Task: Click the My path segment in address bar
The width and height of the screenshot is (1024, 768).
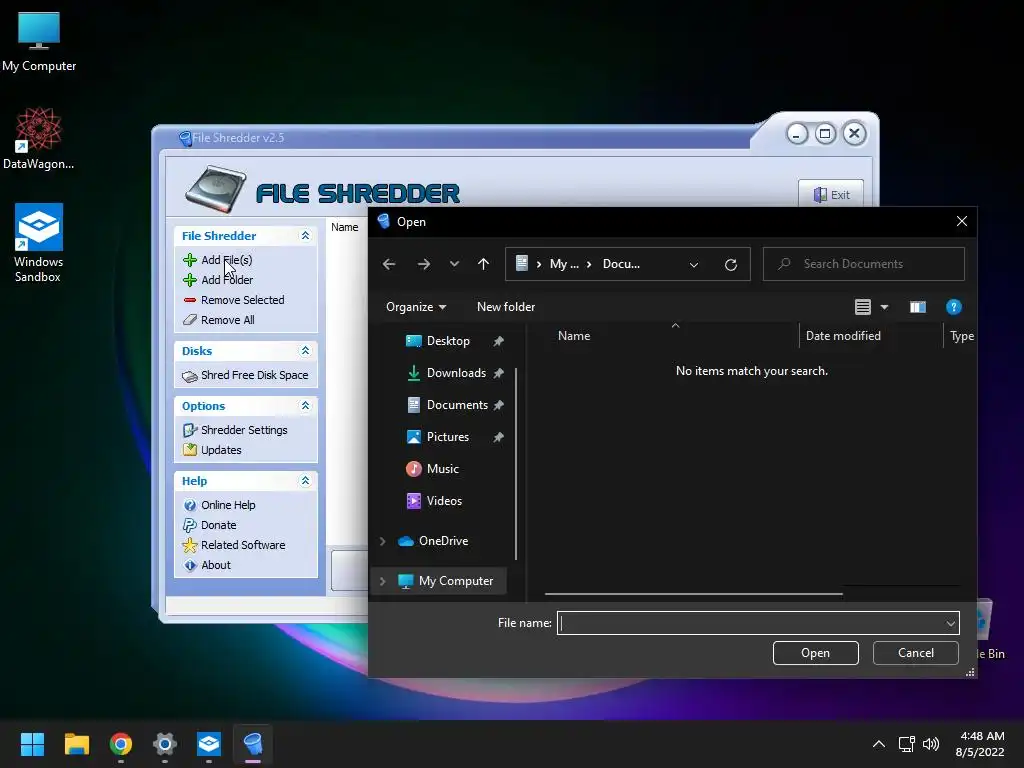Action: coord(564,264)
